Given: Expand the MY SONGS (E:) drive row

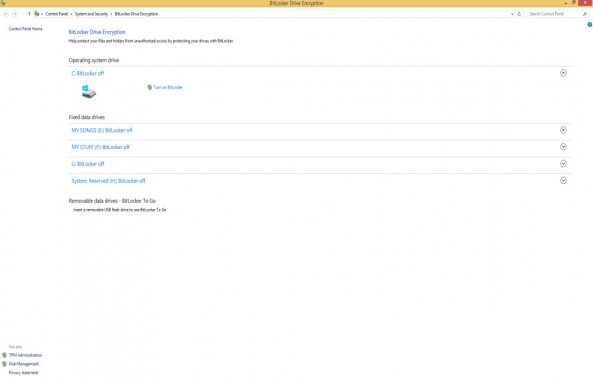Looking at the screenshot, I should (x=563, y=130).
